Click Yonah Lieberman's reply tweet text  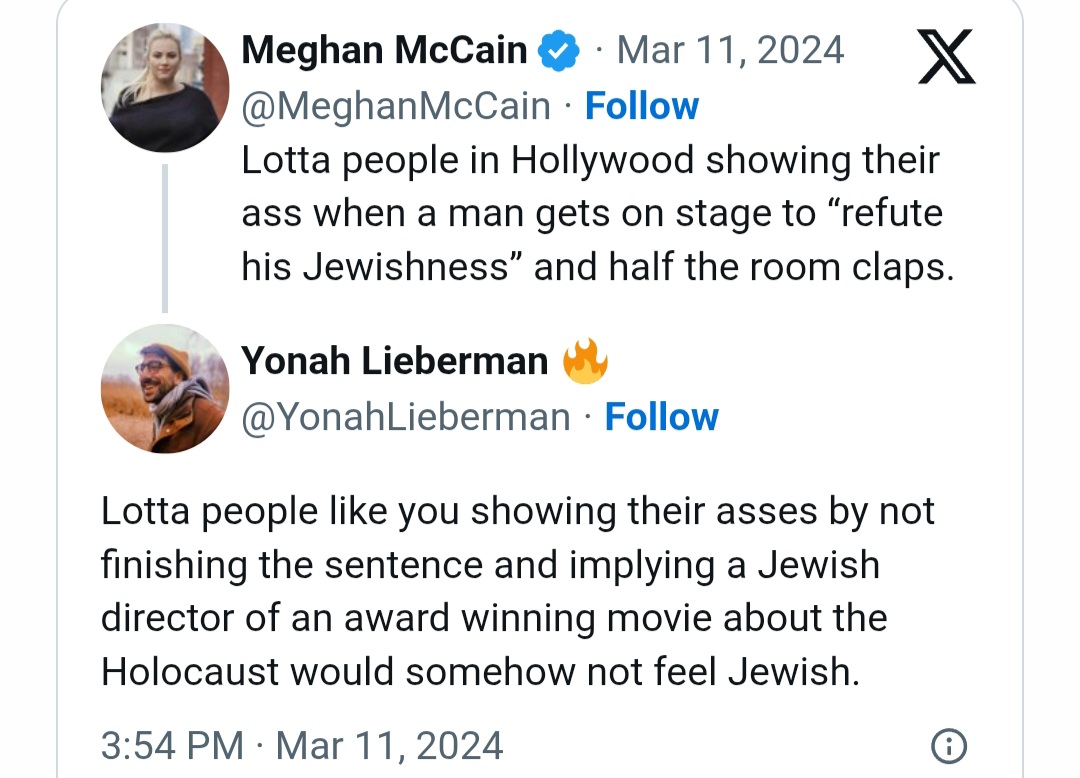pyautogui.click(x=517, y=591)
